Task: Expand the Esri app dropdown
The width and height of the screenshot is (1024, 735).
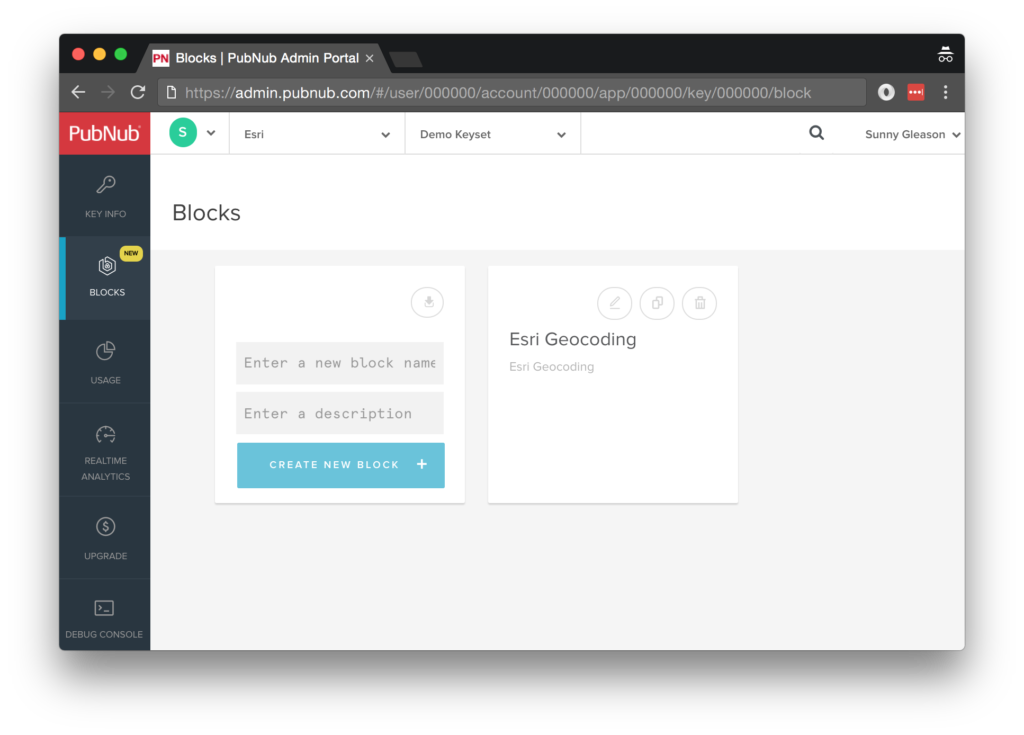Action: pos(317,134)
